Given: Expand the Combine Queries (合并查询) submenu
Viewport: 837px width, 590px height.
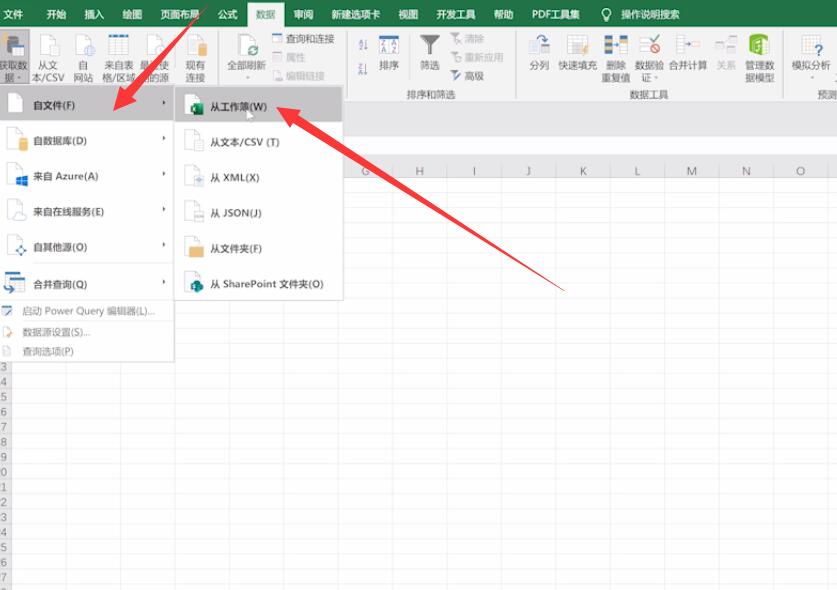Looking at the screenshot, I should [x=87, y=284].
